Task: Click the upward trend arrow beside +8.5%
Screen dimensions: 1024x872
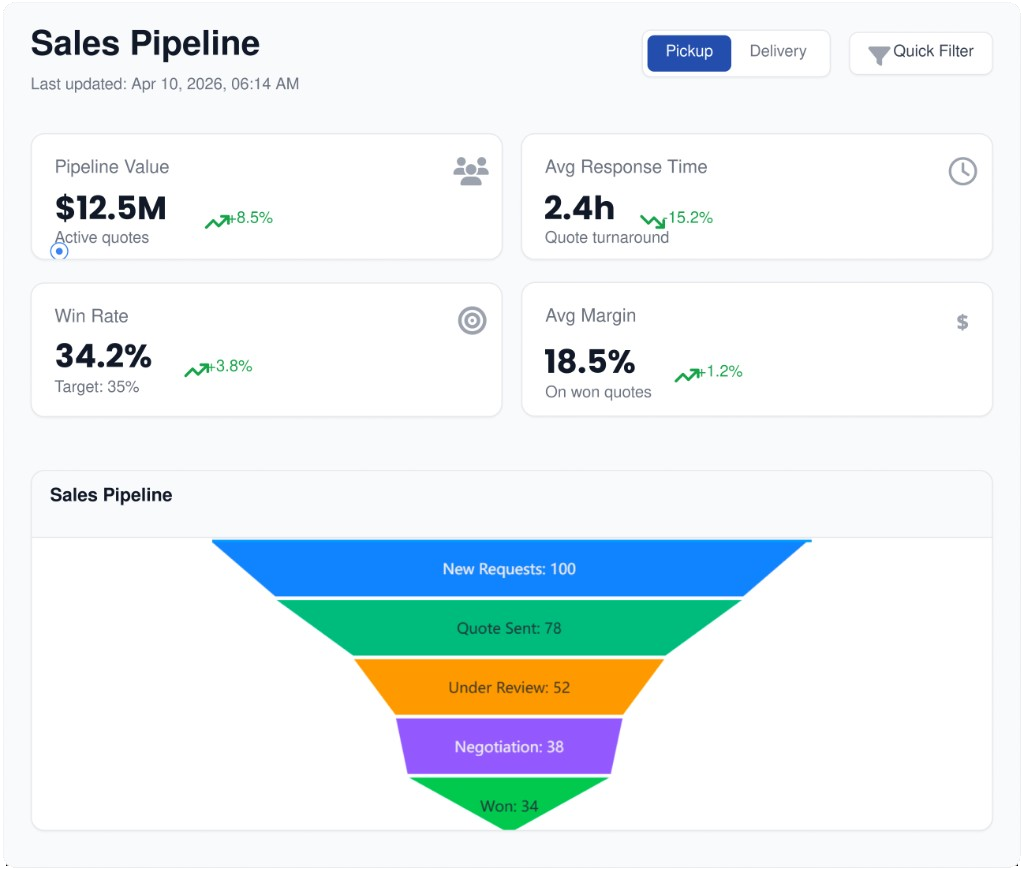Action: pyautogui.click(x=217, y=221)
